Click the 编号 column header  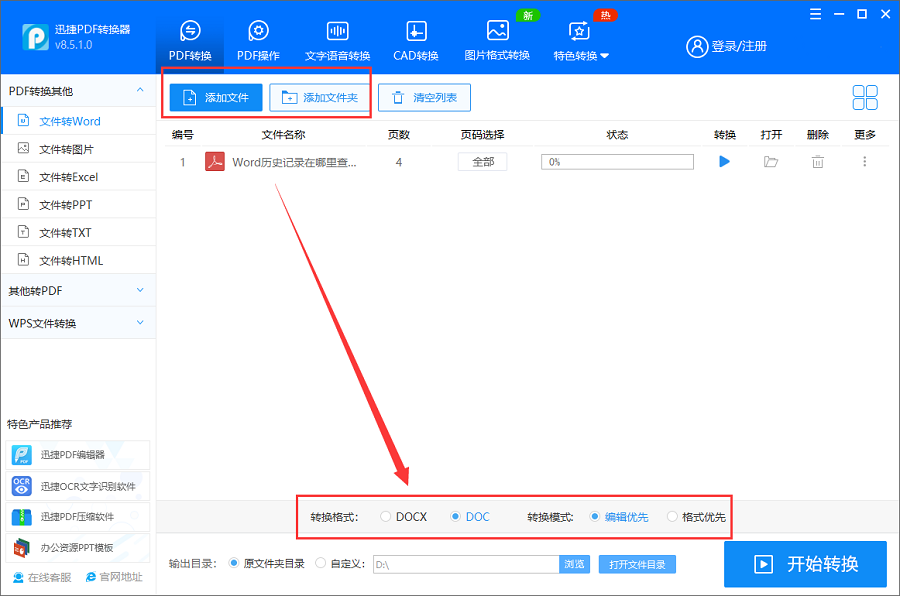183,135
